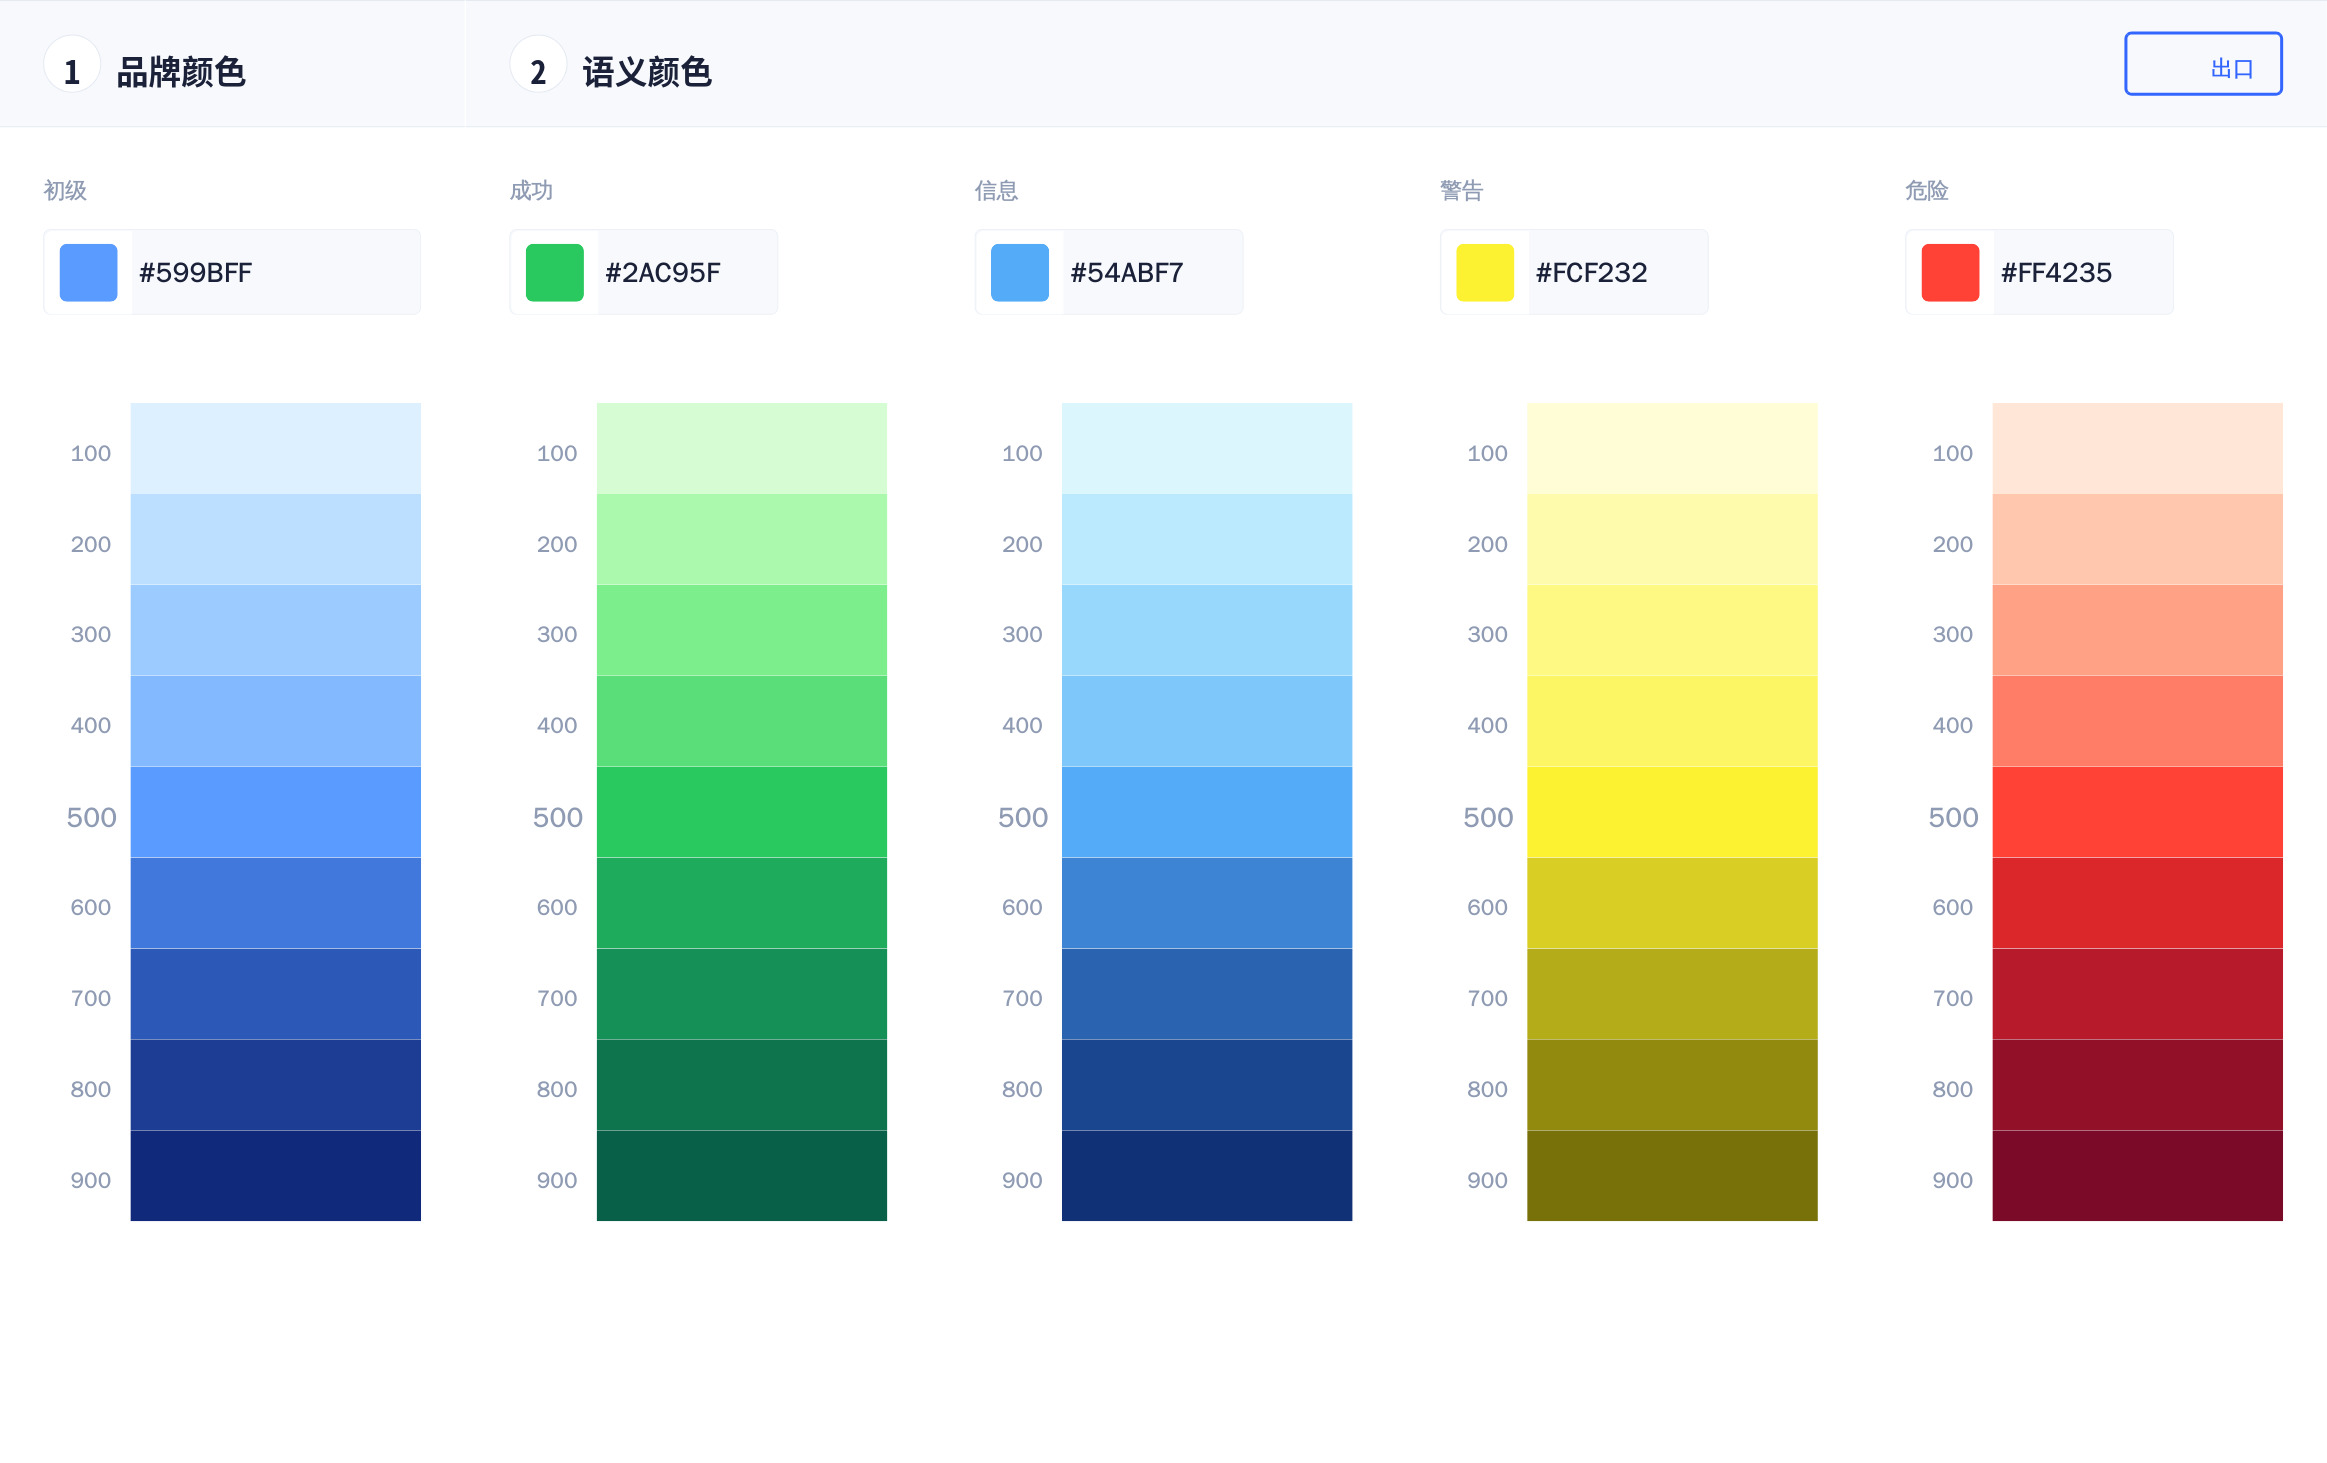Edit the #FCF232 hex input field
Screen dimensions: 2327x1463
[x=1616, y=272]
